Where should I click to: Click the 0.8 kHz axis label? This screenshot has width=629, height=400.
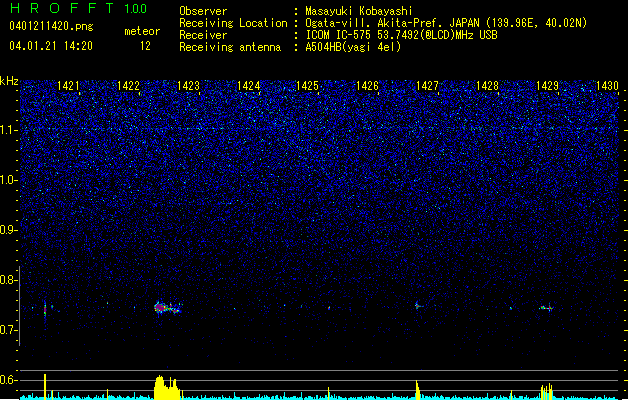pyautogui.click(x=8, y=280)
